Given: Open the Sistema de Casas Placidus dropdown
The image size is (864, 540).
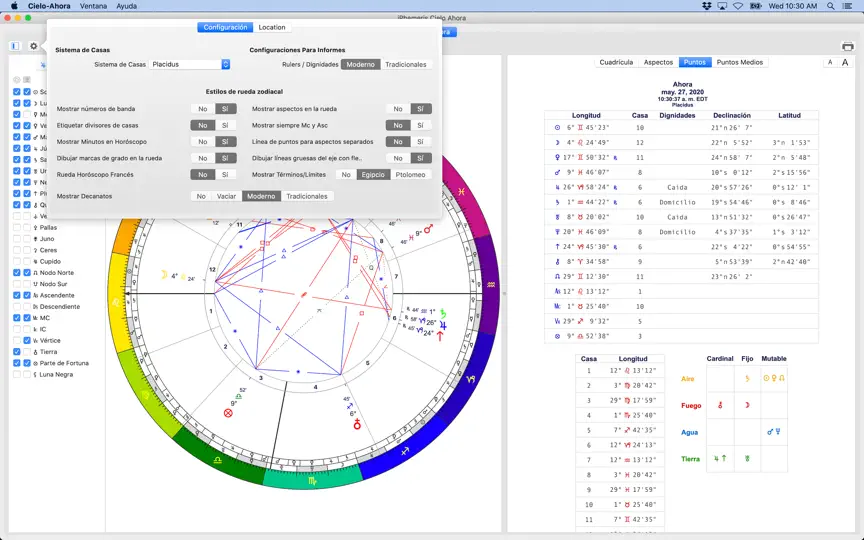Looking at the screenshot, I should pos(189,64).
